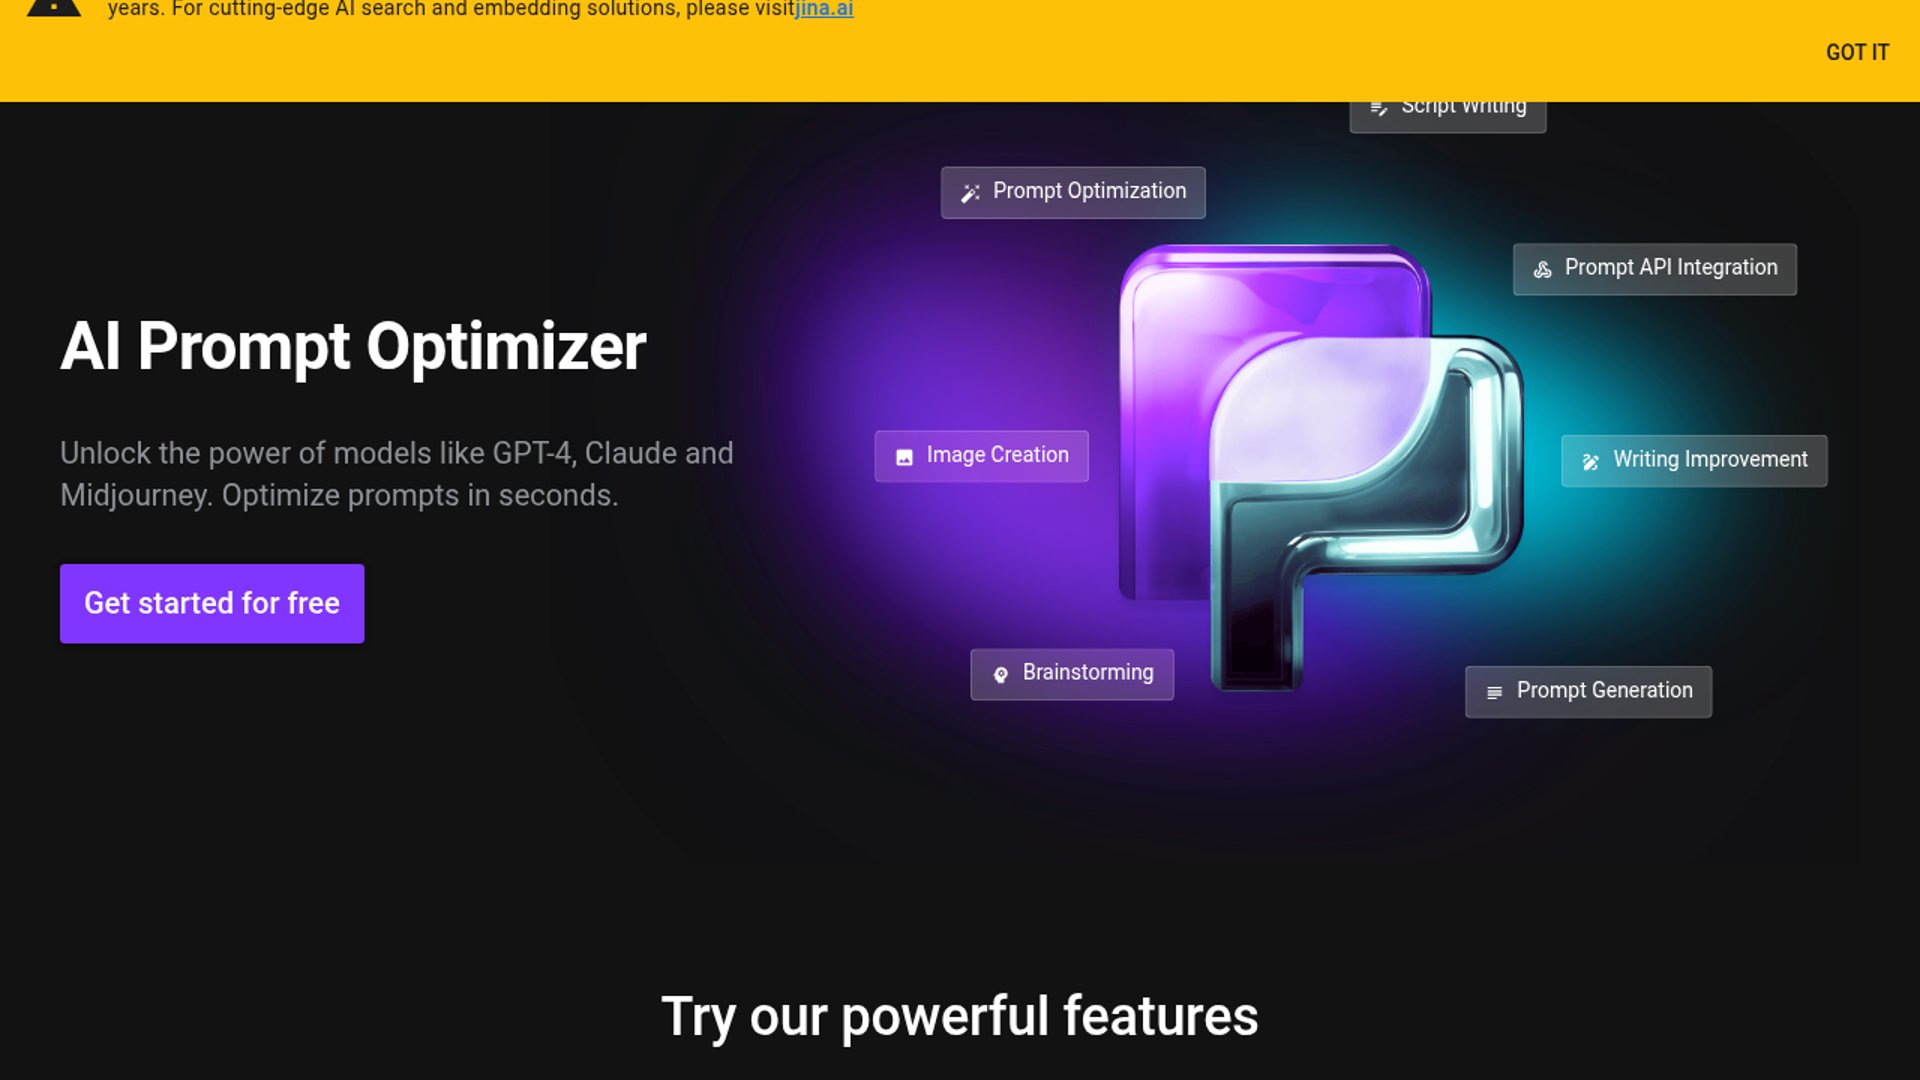Select the Writing Improvement chip text

tap(1709, 460)
